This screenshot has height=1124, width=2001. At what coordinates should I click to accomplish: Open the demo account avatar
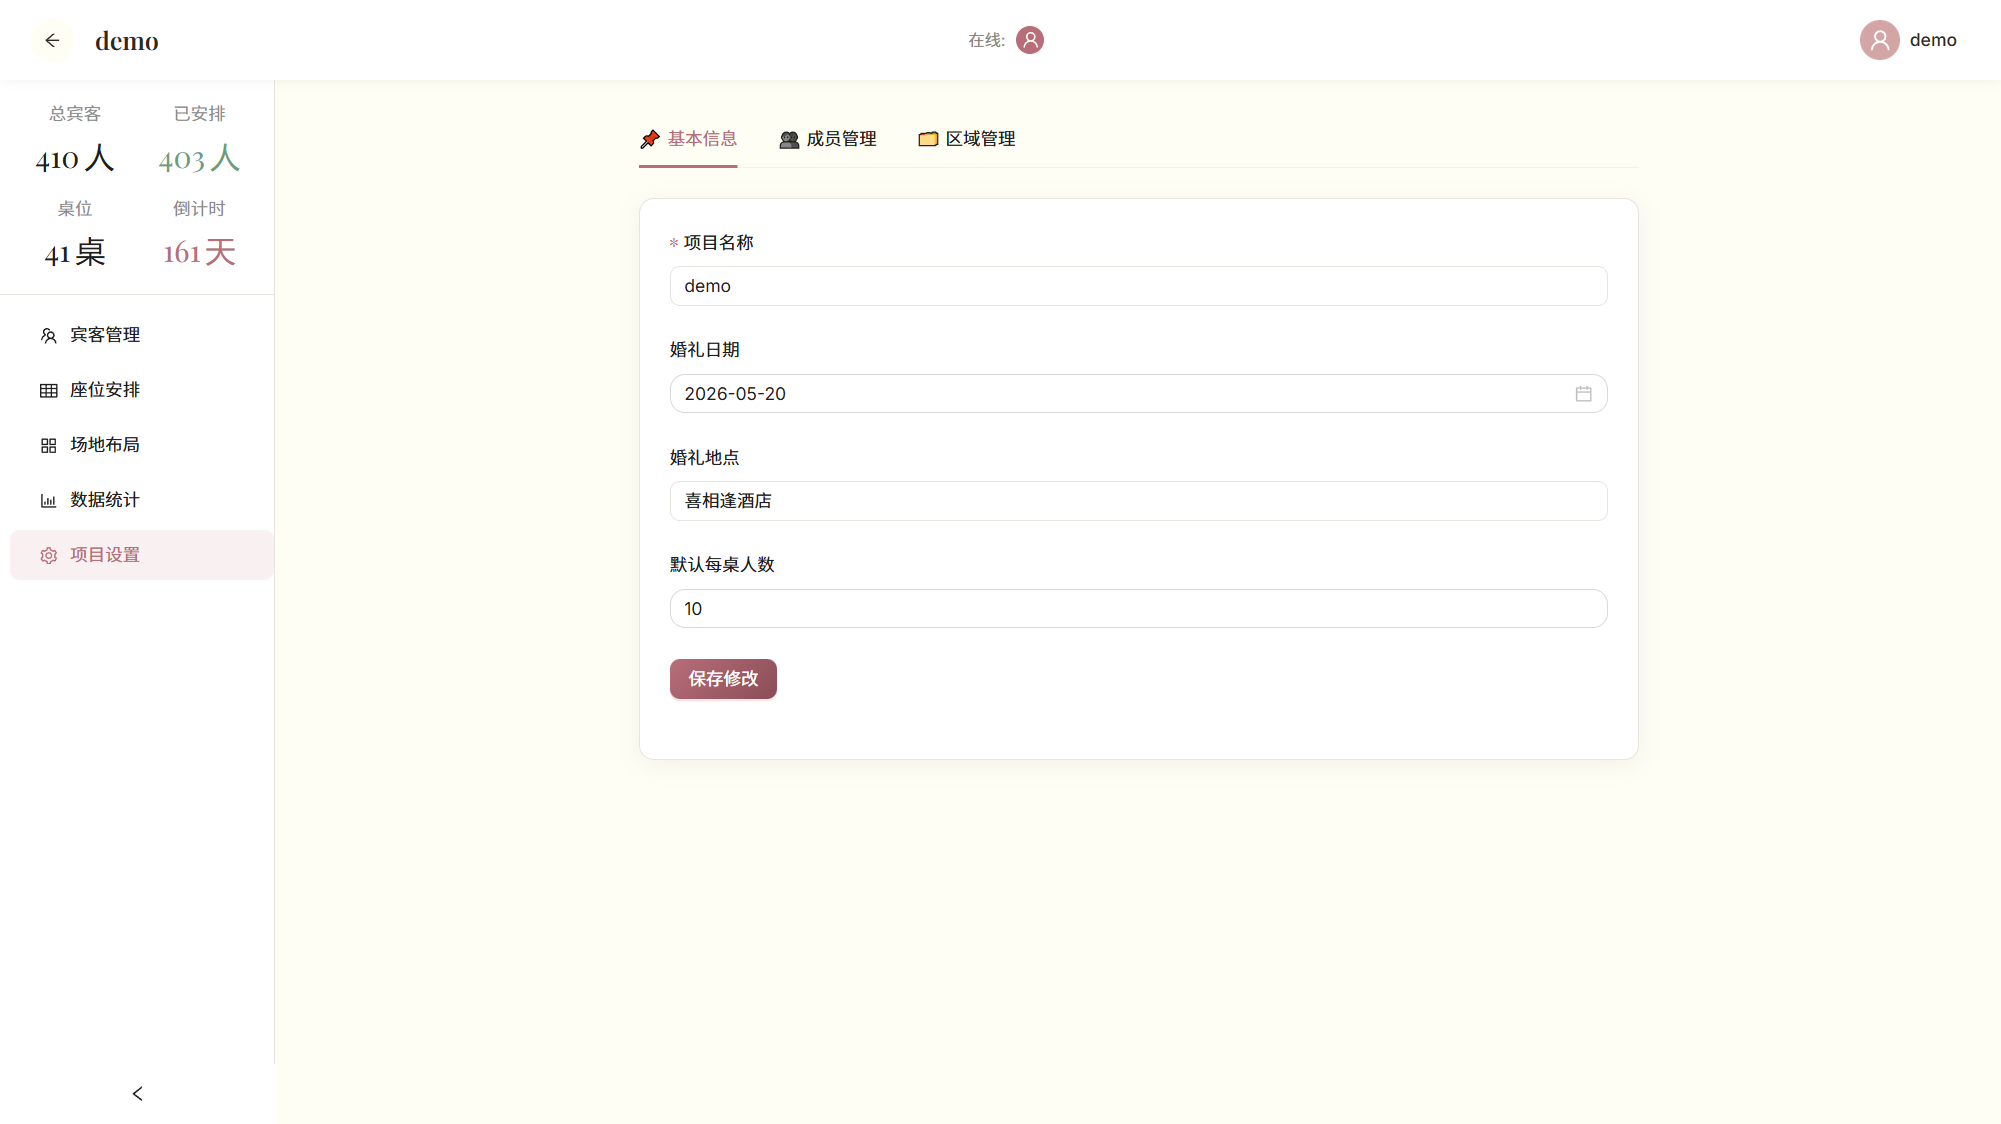point(1879,40)
